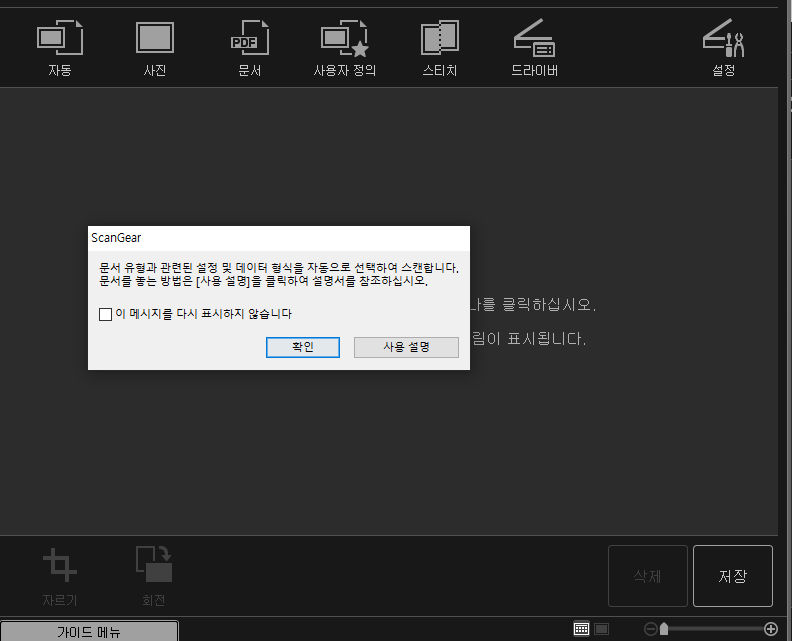Open the 드라이버 scanner driver
The width and height of the screenshot is (792, 641).
pos(534,48)
